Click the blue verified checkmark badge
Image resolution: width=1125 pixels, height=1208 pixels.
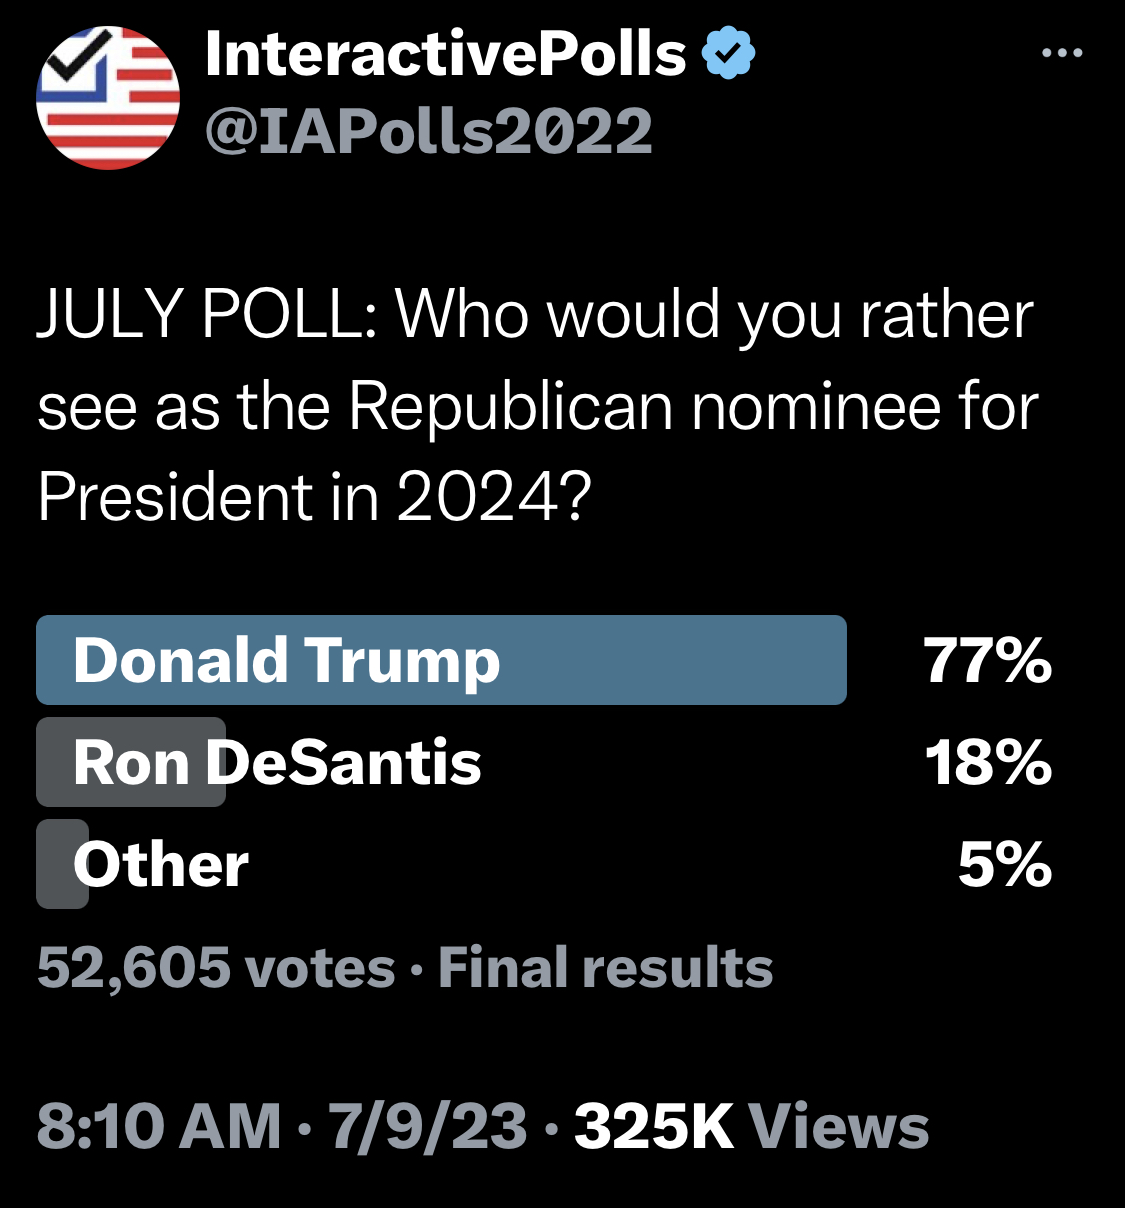(729, 53)
